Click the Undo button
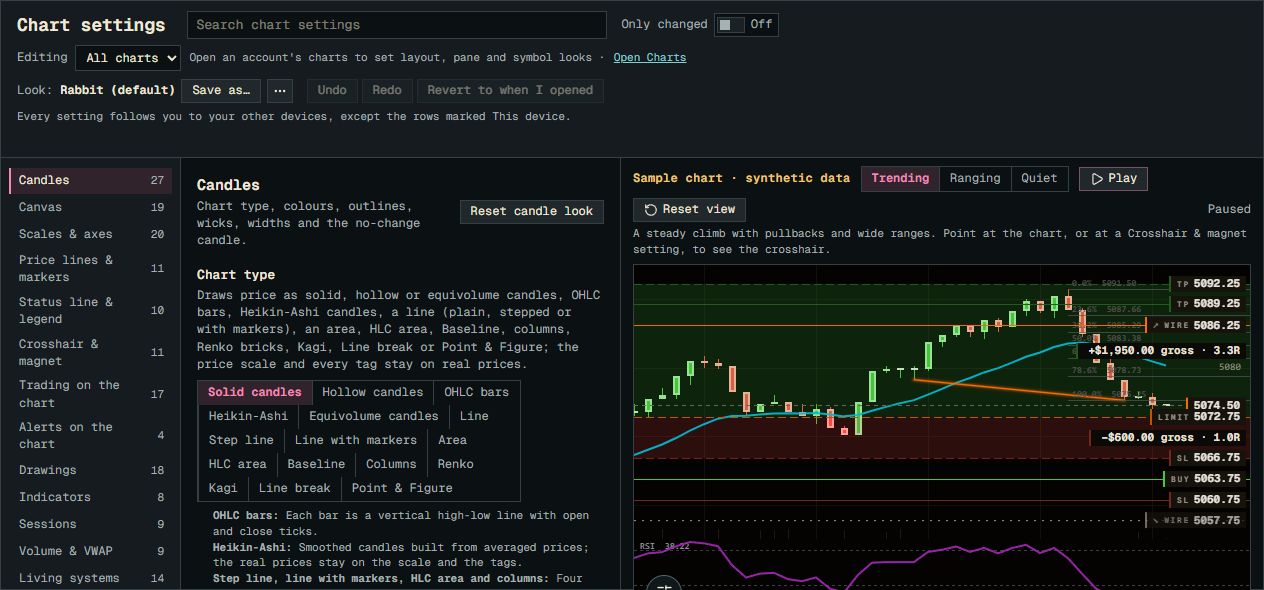1264x590 pixels. (332, 90)
